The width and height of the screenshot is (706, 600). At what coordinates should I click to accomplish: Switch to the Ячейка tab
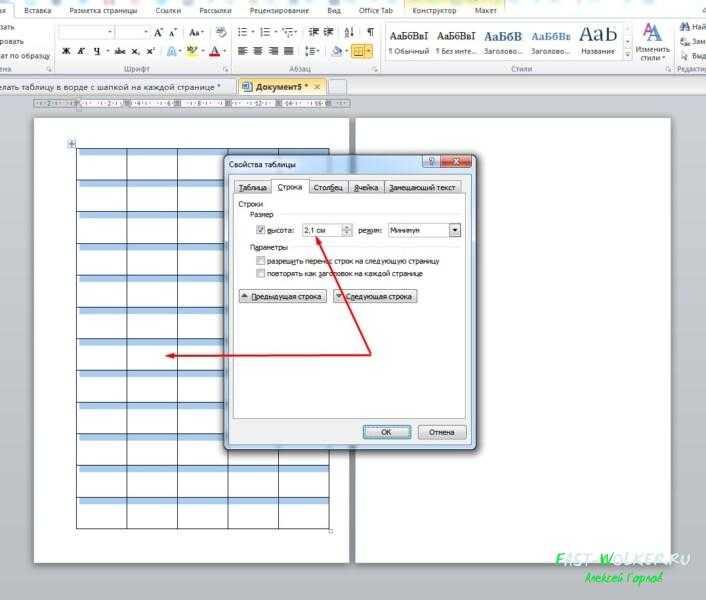366,188
